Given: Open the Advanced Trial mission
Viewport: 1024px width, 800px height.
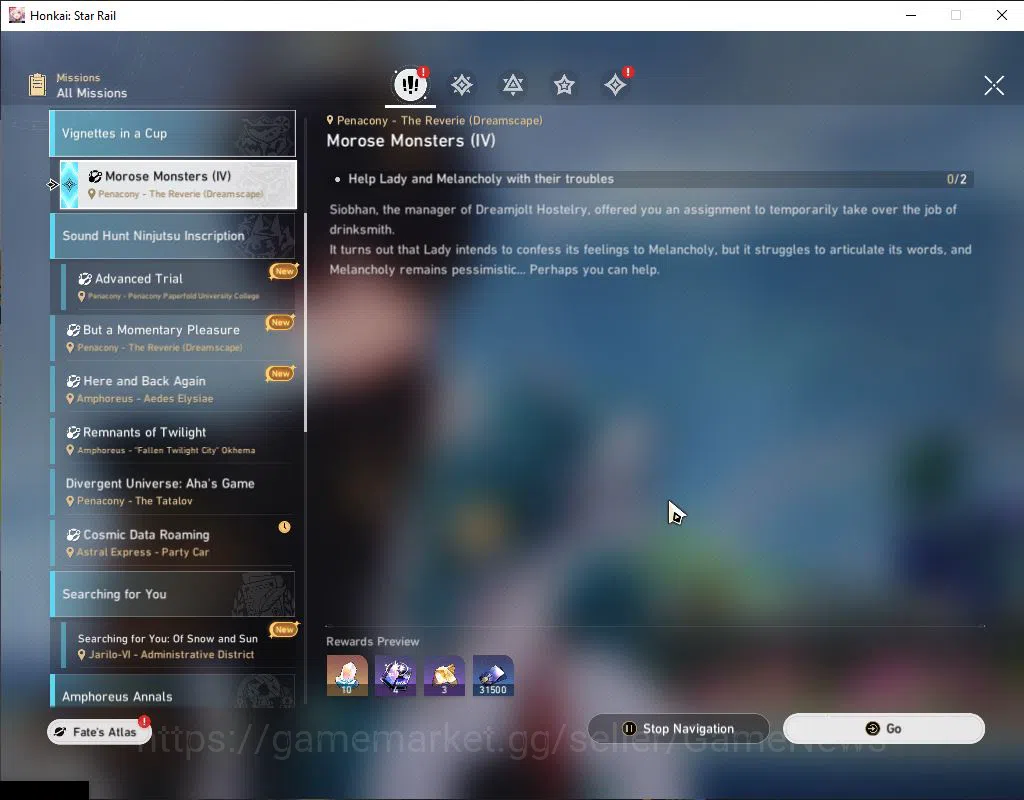Looking at the screenshot, I should [x=178, y=286].
